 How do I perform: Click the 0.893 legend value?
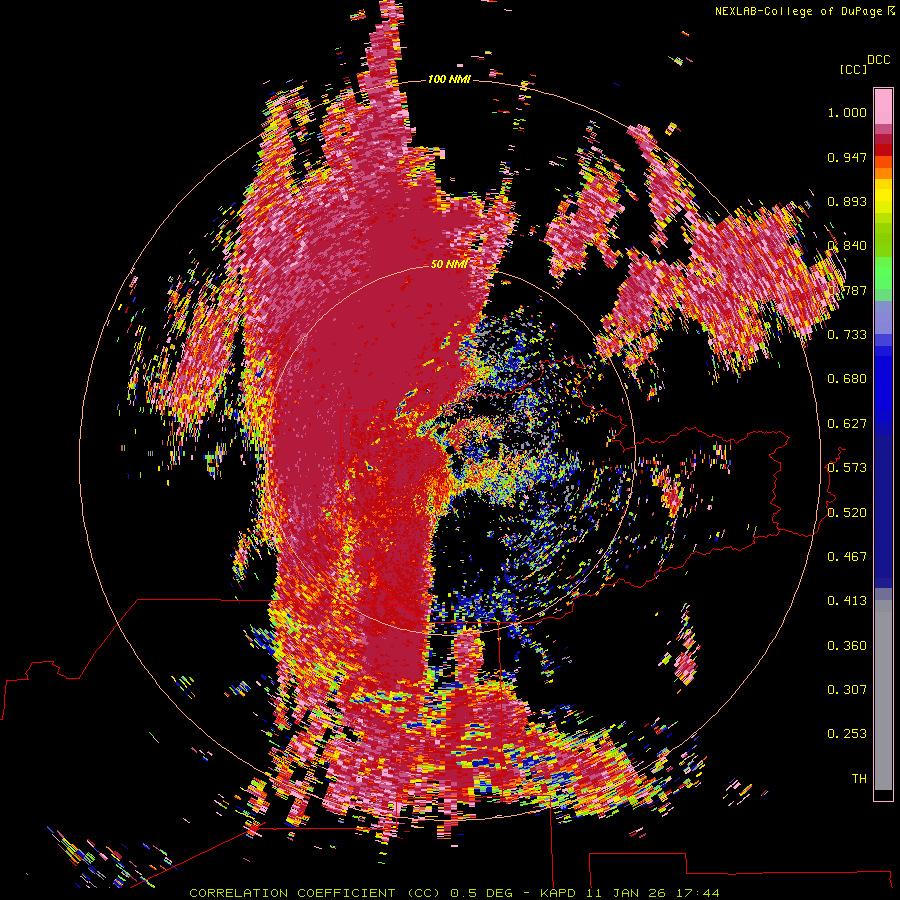click(847, 201)
